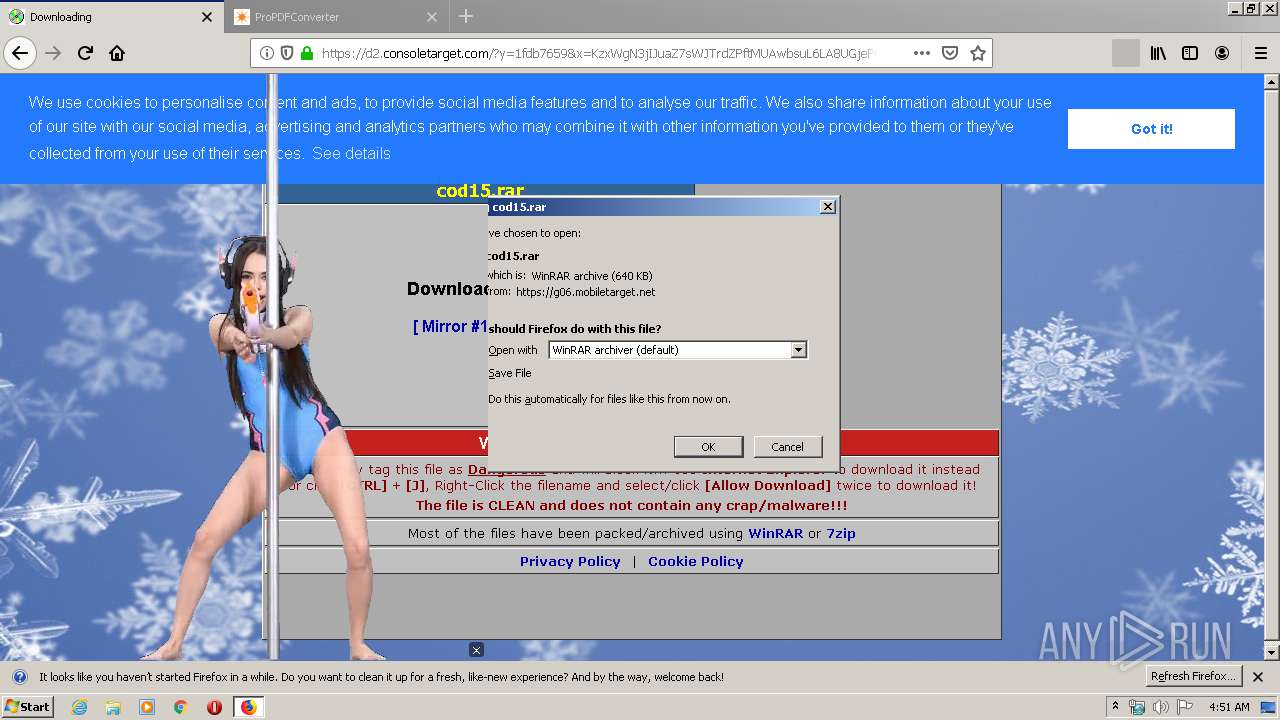Click the 4:51 AM taskbar clock
1280x720 pixels.
[x=1229, y=707]
